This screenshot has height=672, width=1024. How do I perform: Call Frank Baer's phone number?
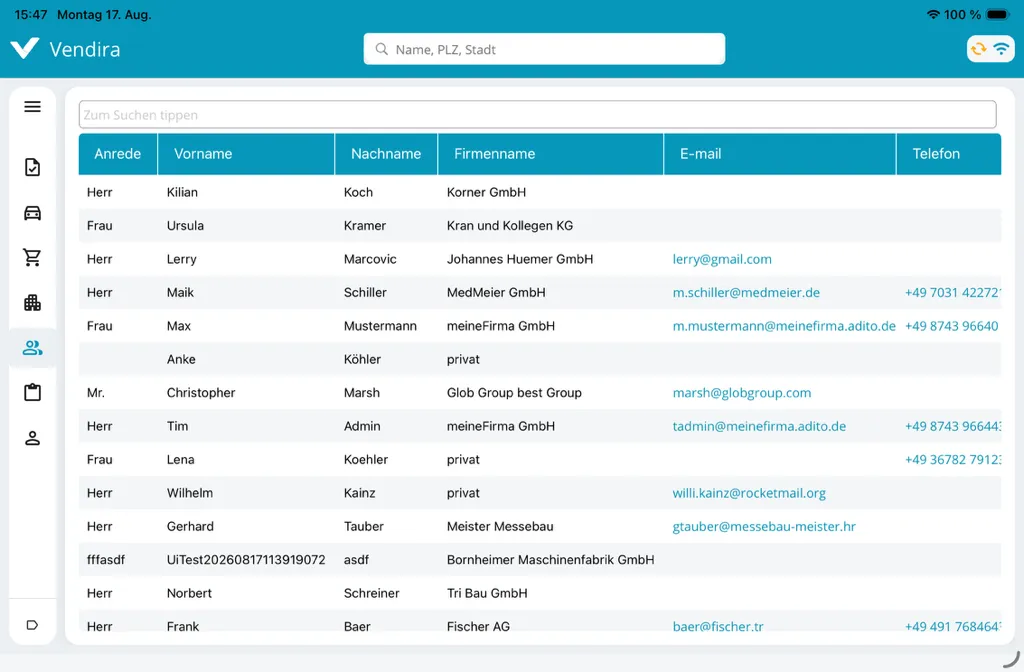952,626
